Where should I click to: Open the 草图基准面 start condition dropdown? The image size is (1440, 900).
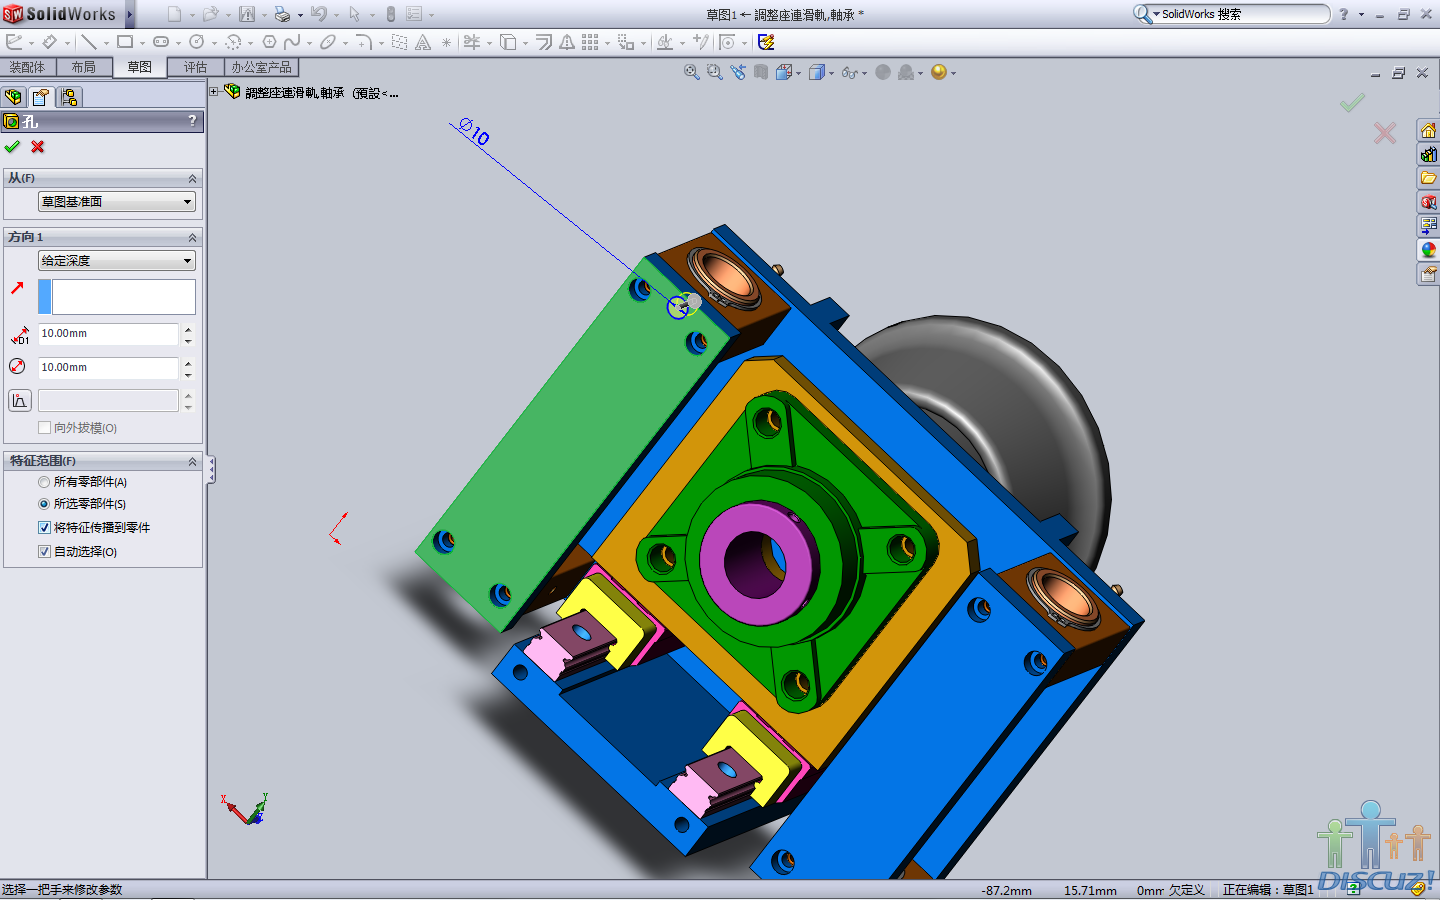[x=117, y=202]
